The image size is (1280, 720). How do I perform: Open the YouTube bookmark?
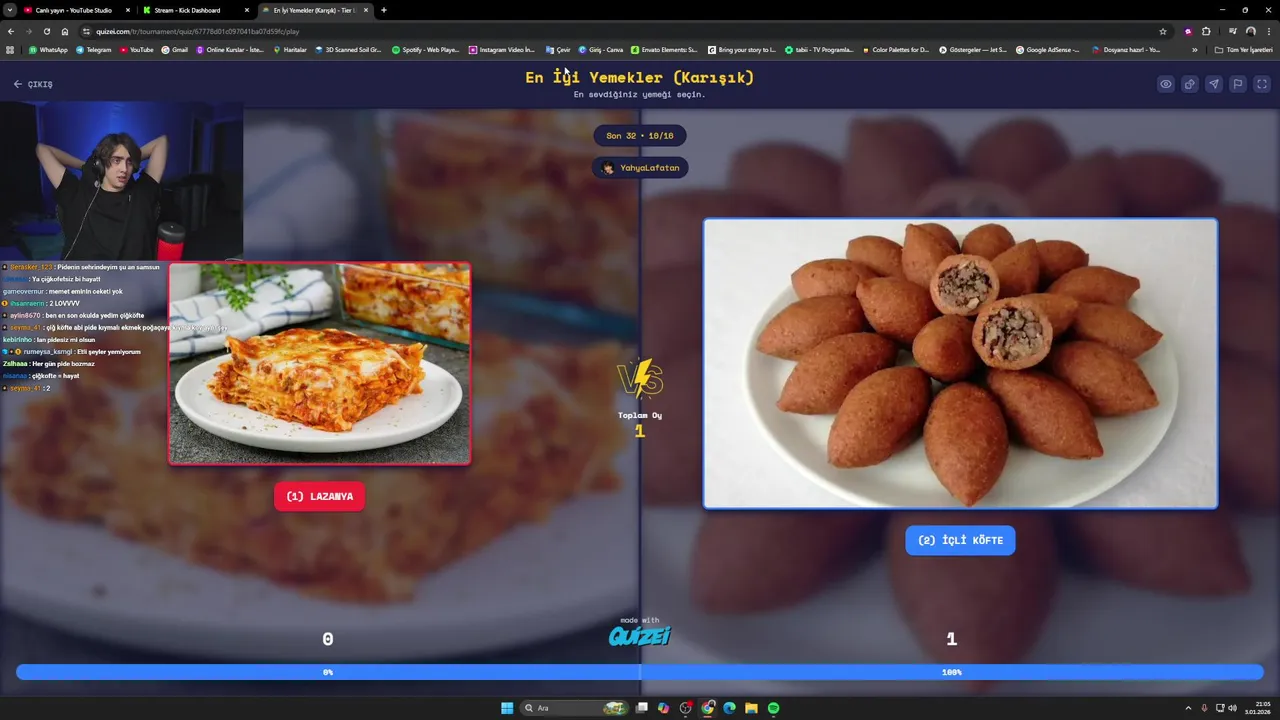(137, 49)
